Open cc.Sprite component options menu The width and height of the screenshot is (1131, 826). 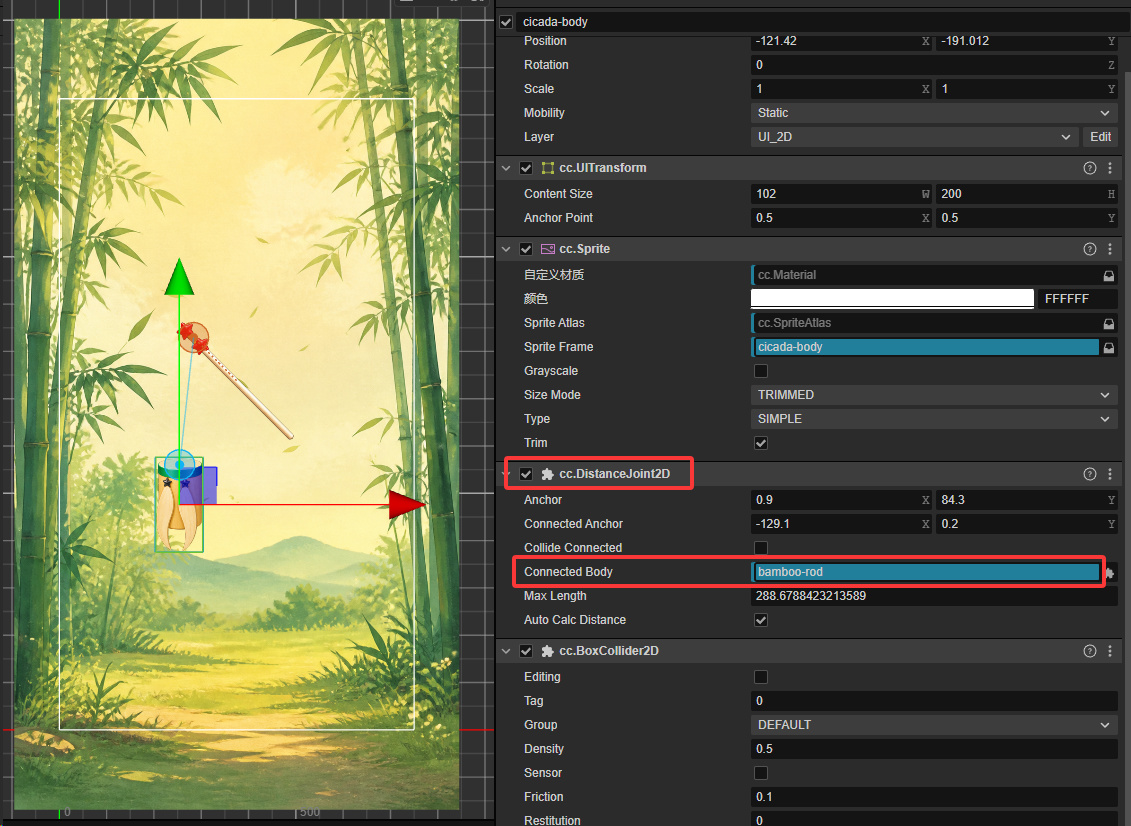1109,249
